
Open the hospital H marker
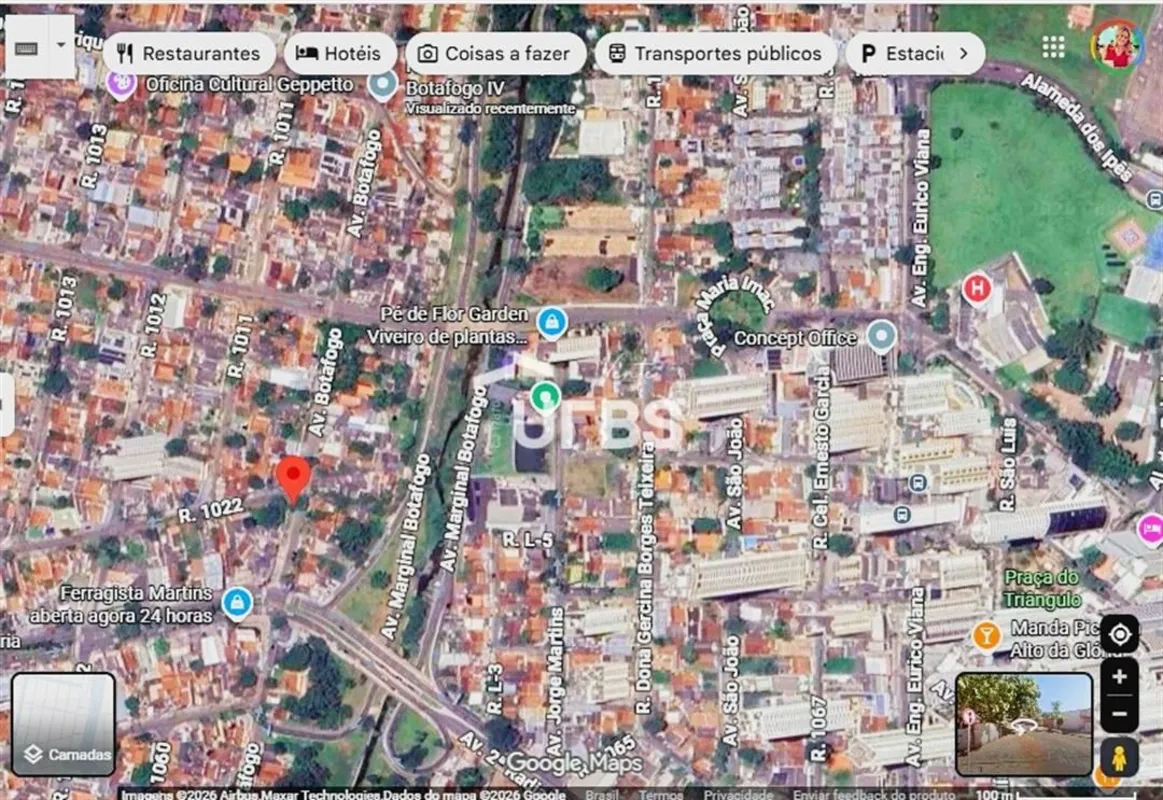(977, 288)
